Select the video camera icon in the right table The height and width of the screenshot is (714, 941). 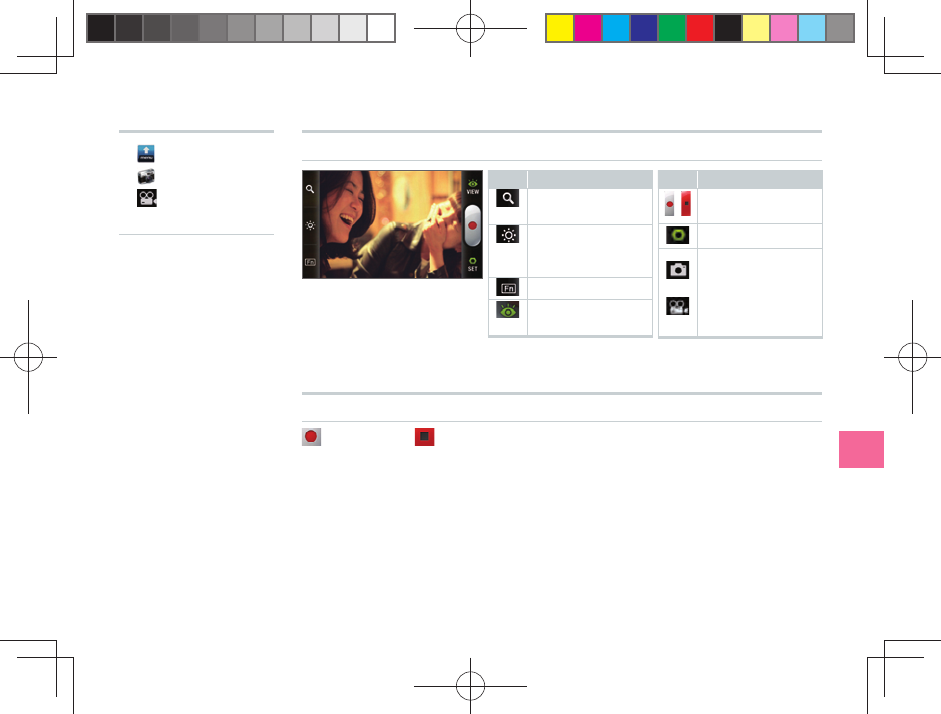coord(678,307)
